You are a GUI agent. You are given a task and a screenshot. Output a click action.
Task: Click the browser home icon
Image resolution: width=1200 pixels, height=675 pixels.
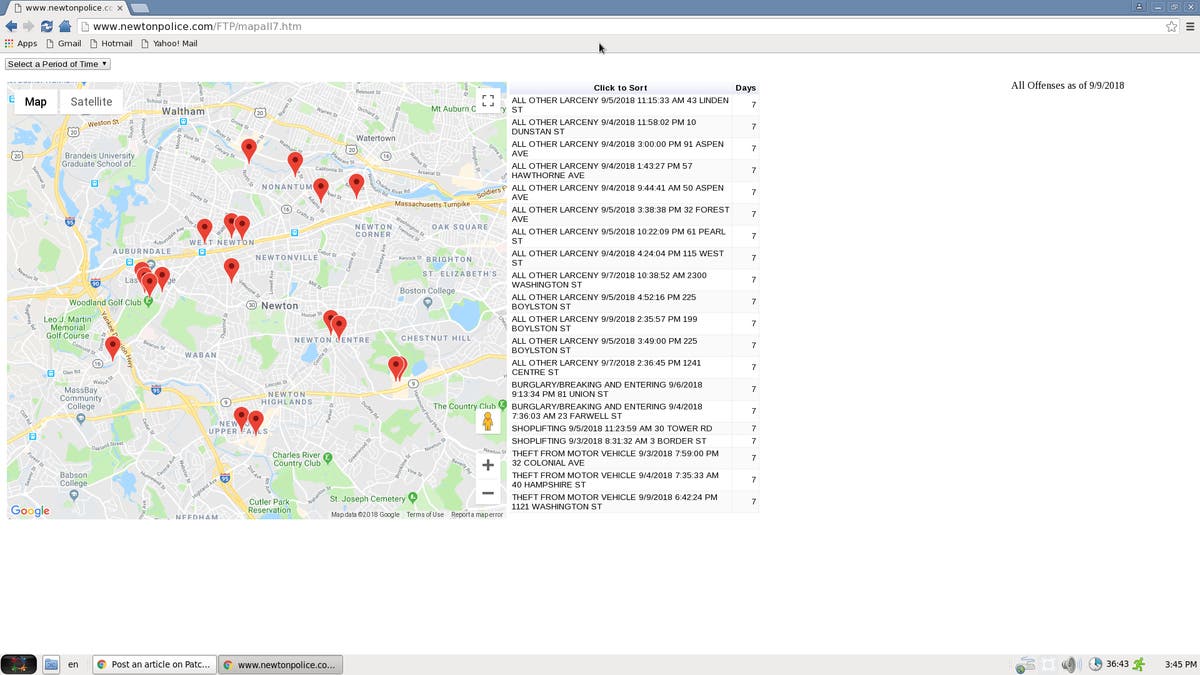[65, 26]
